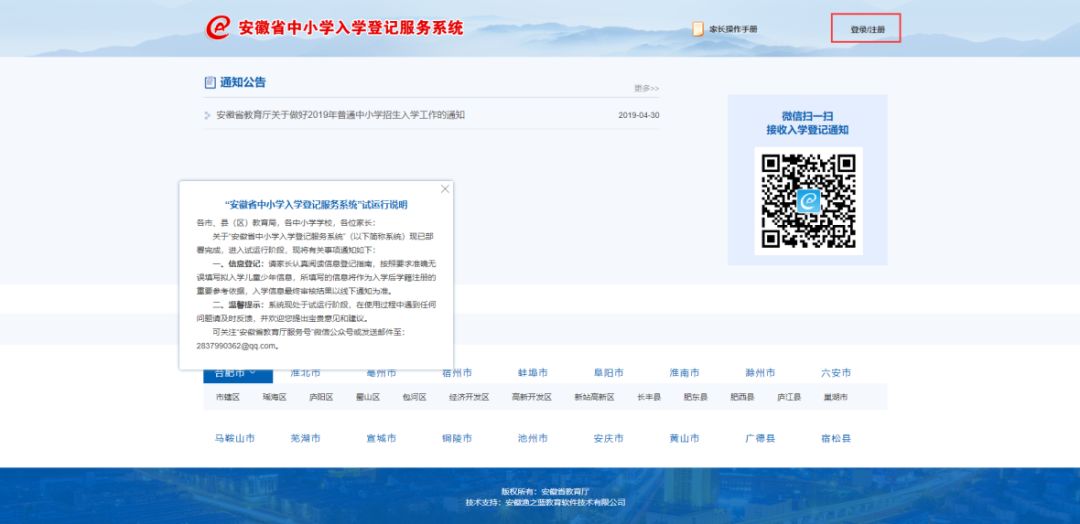Image resolution: width=1080 pixels, height=524 pixels.
Task: Open the 2019年普通中小学招生入学 notice
Action: [x=340, y=115]
